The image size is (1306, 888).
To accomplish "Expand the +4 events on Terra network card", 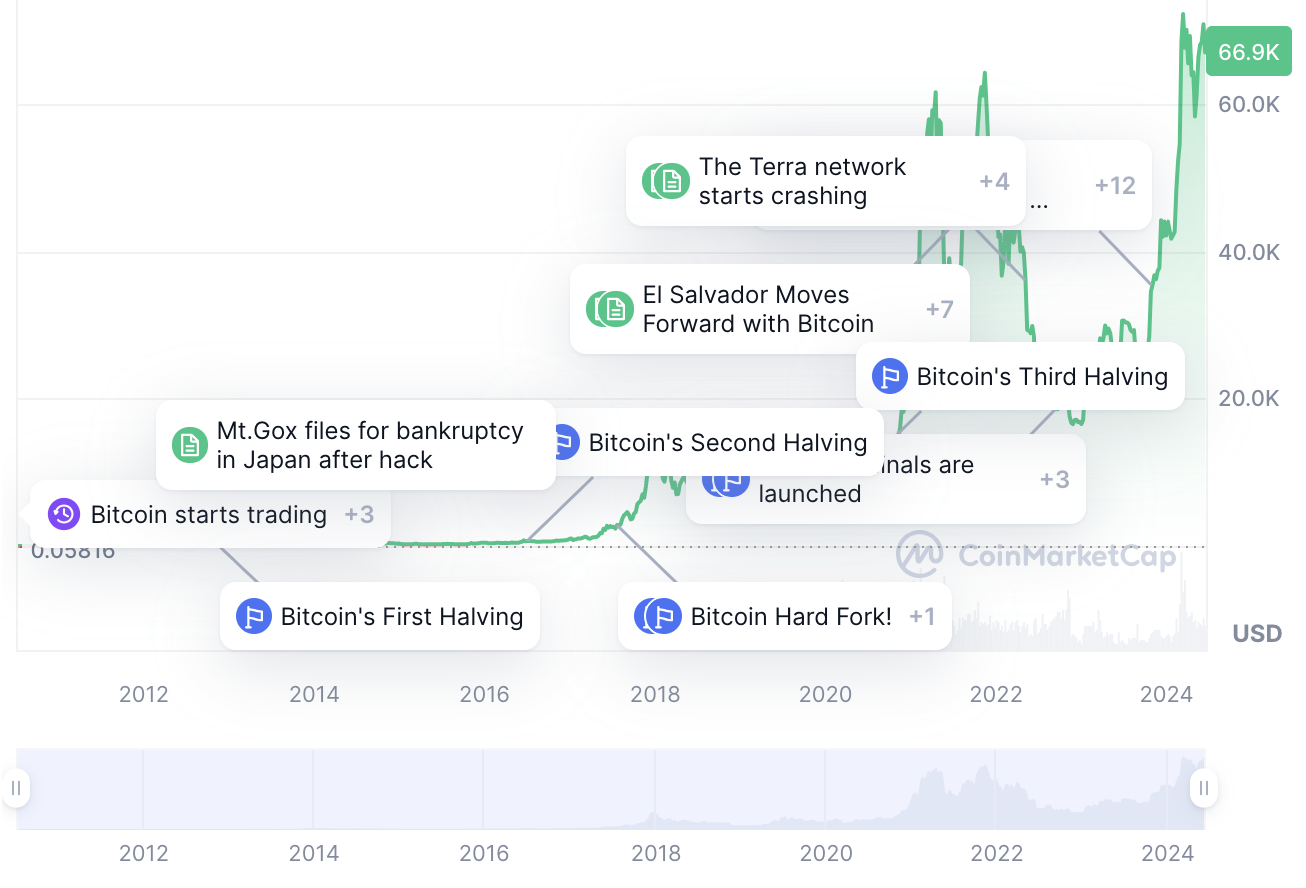I will tap(994, 181).
